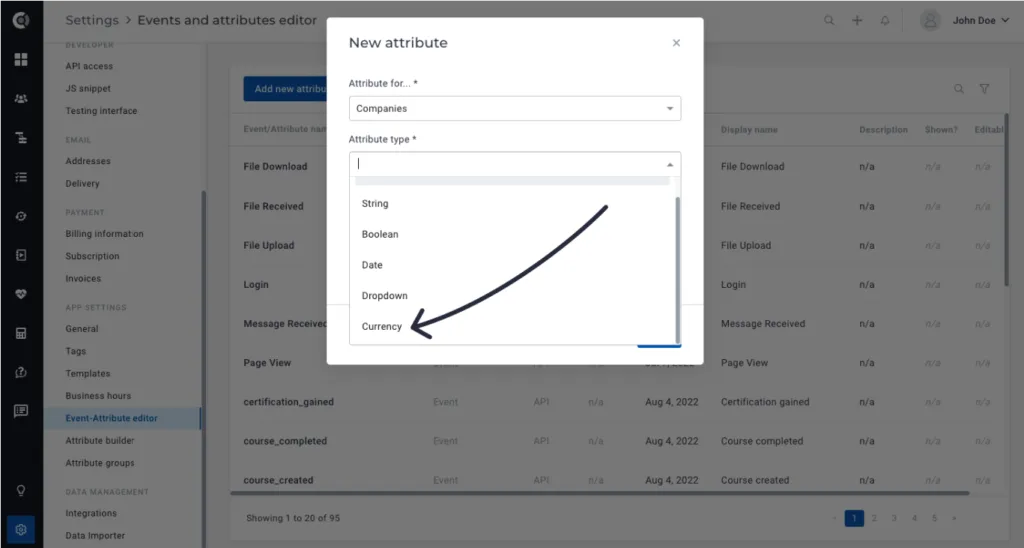This screenshot has height=548, width=1024.
Task: Click the Display name column header
Action: coord(749,130)
